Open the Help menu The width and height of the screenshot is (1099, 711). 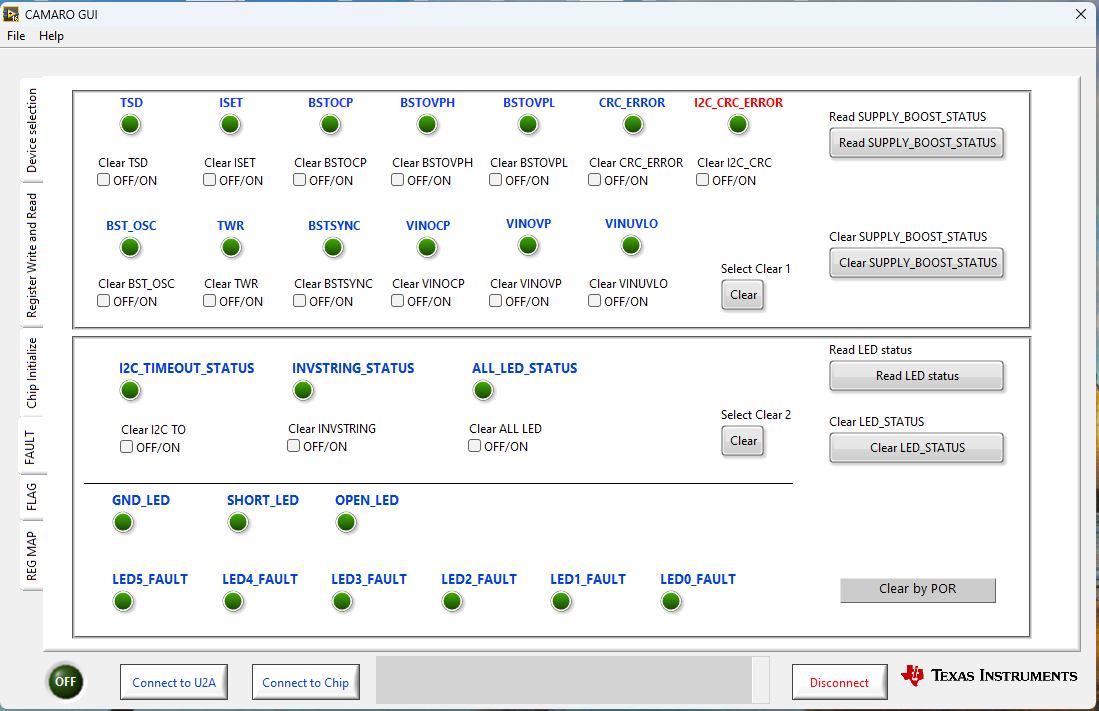[51, 36]
